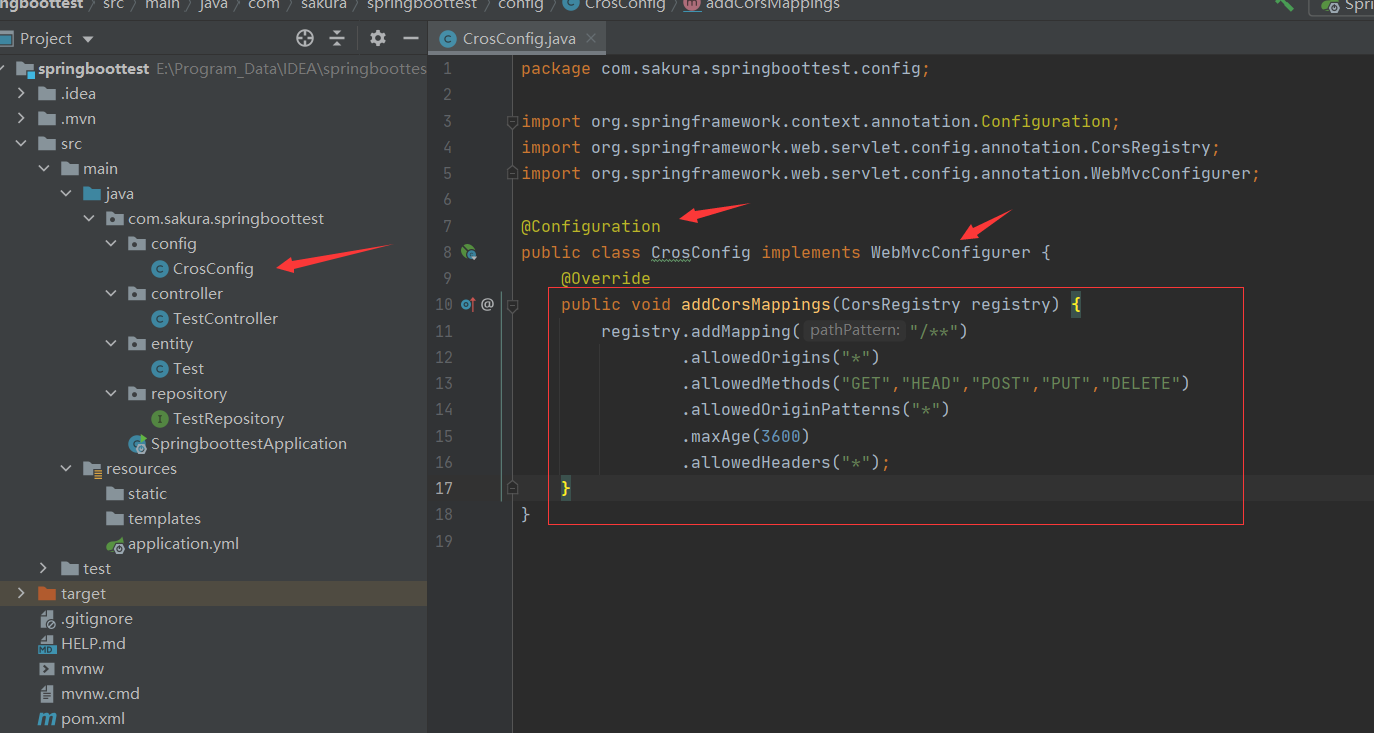This screenshot has width=1374, height=733.
Task: Click .allowedOrigins("*") on line 12
Action: pos(781,357)
